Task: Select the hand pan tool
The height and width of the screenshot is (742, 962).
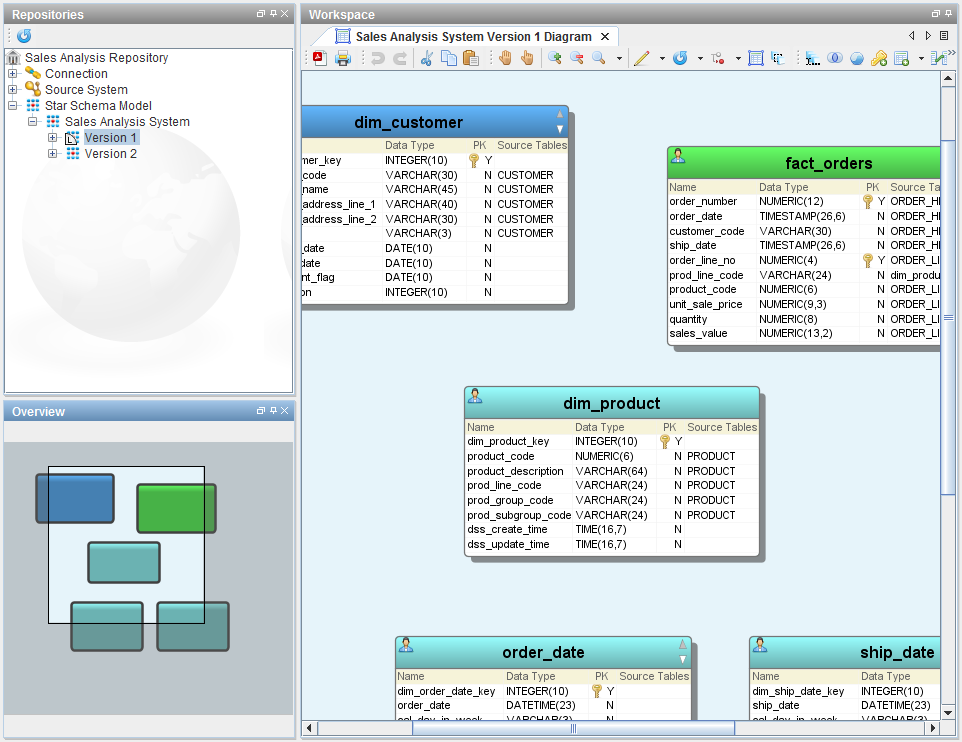Action: click(x=505, y=58)
